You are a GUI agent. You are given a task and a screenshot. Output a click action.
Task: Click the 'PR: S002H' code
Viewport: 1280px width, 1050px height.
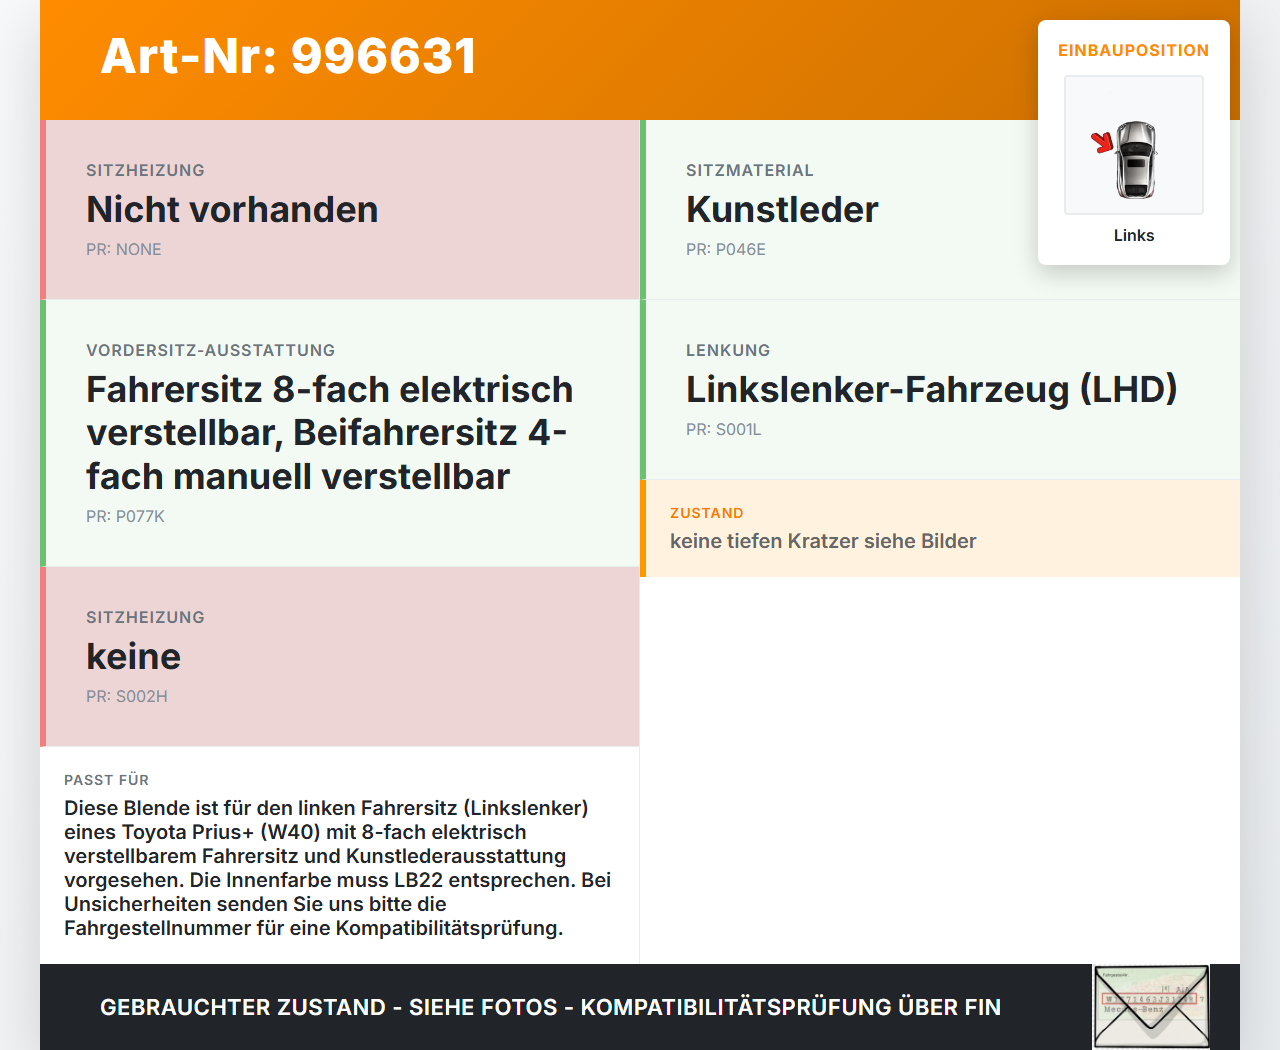(x=127, y=696)
